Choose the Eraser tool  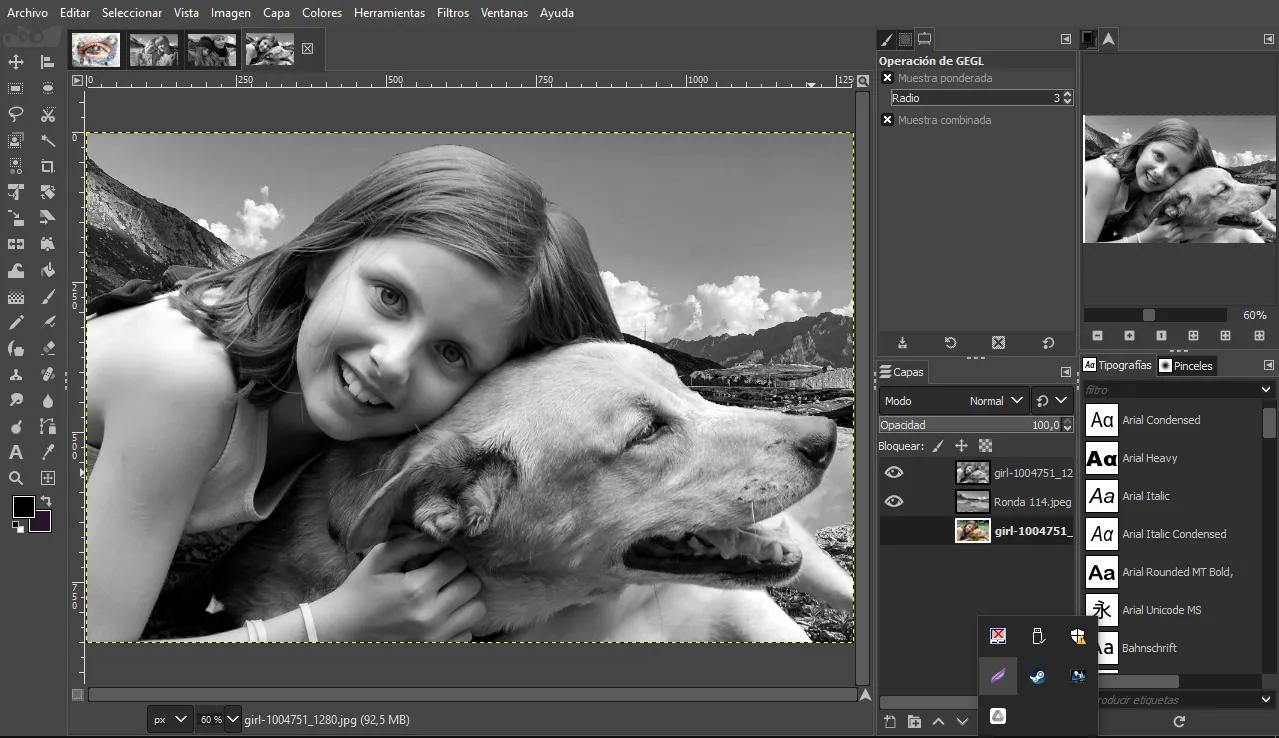48,349
